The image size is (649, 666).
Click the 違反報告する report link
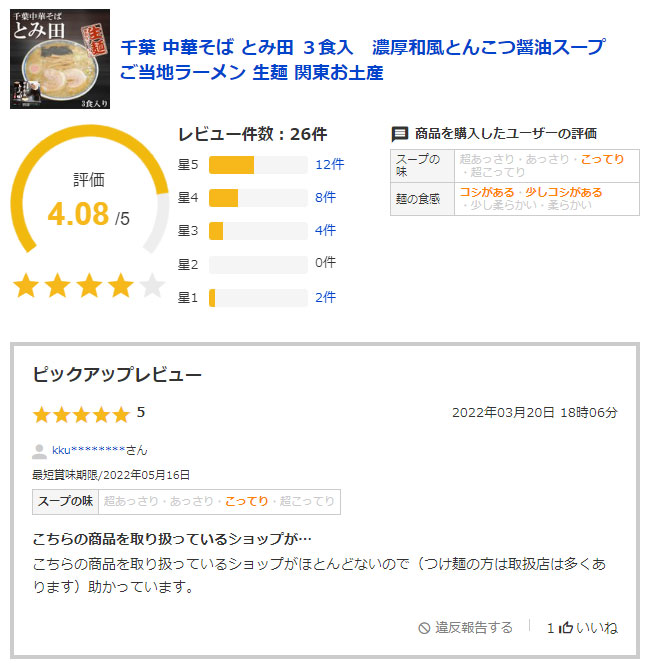pos(474,627)
